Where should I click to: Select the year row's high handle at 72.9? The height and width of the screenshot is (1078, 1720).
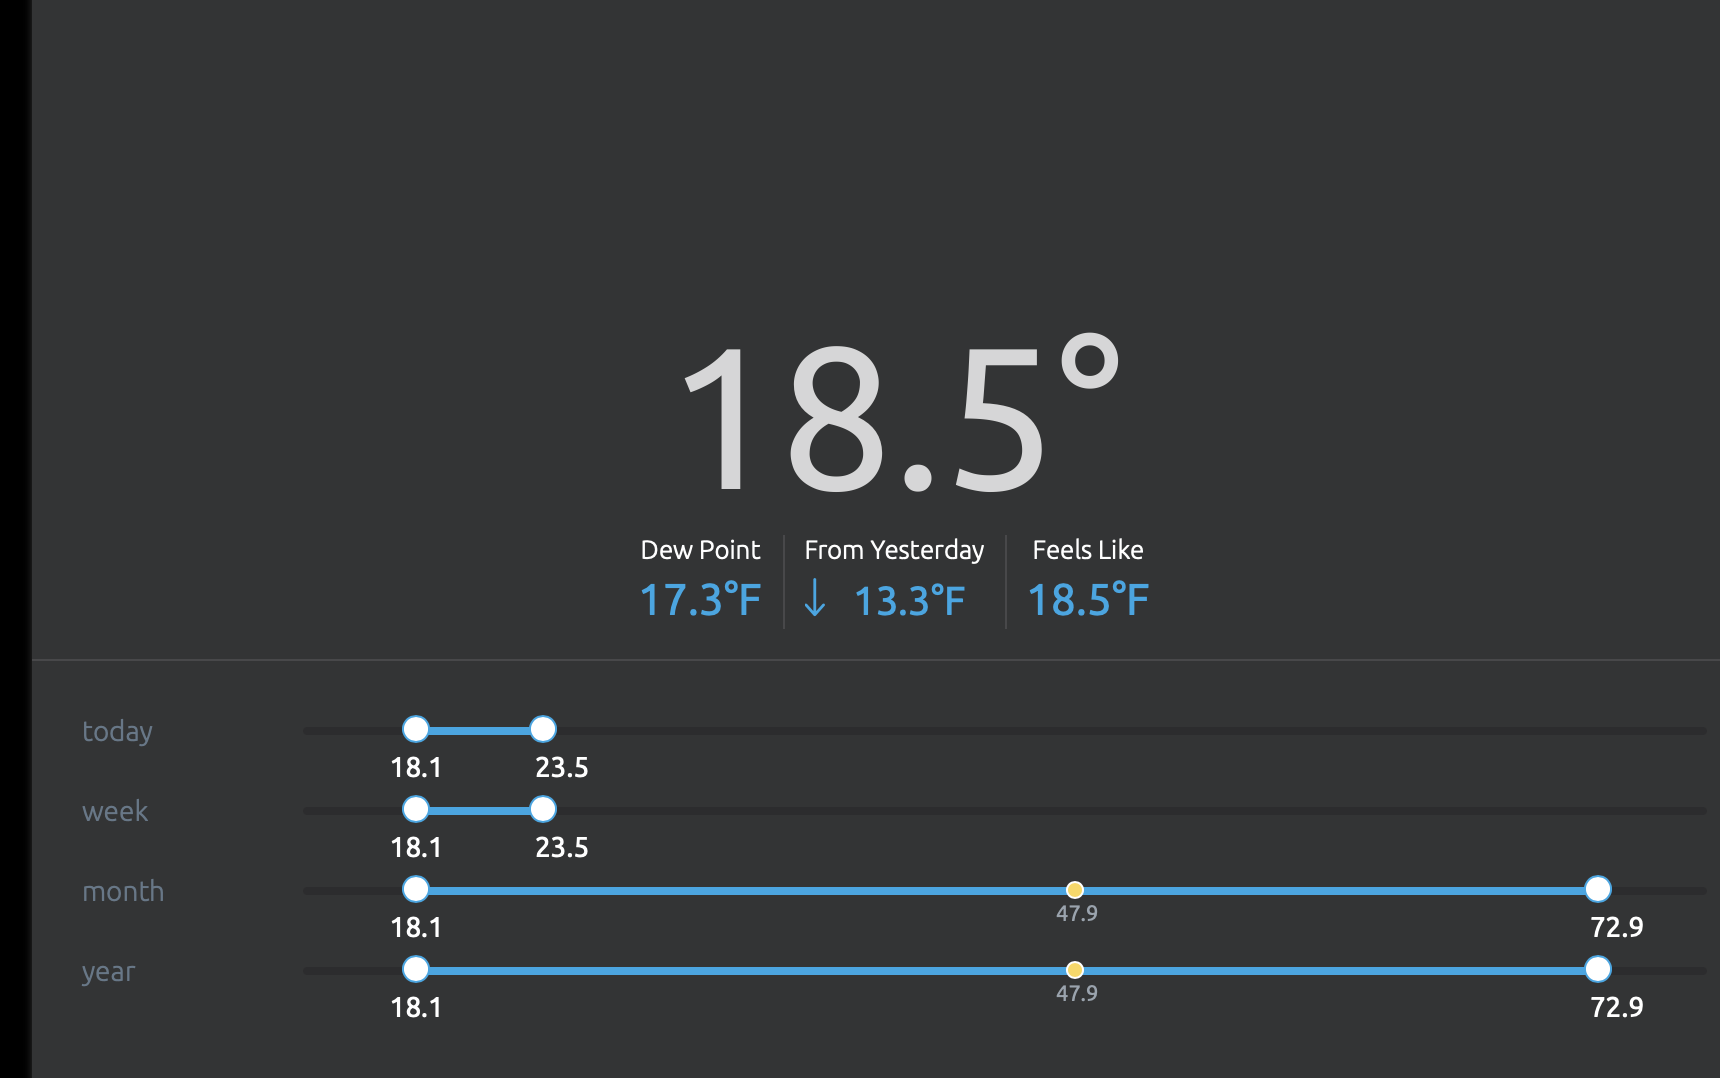click(x=1598, y=969)
